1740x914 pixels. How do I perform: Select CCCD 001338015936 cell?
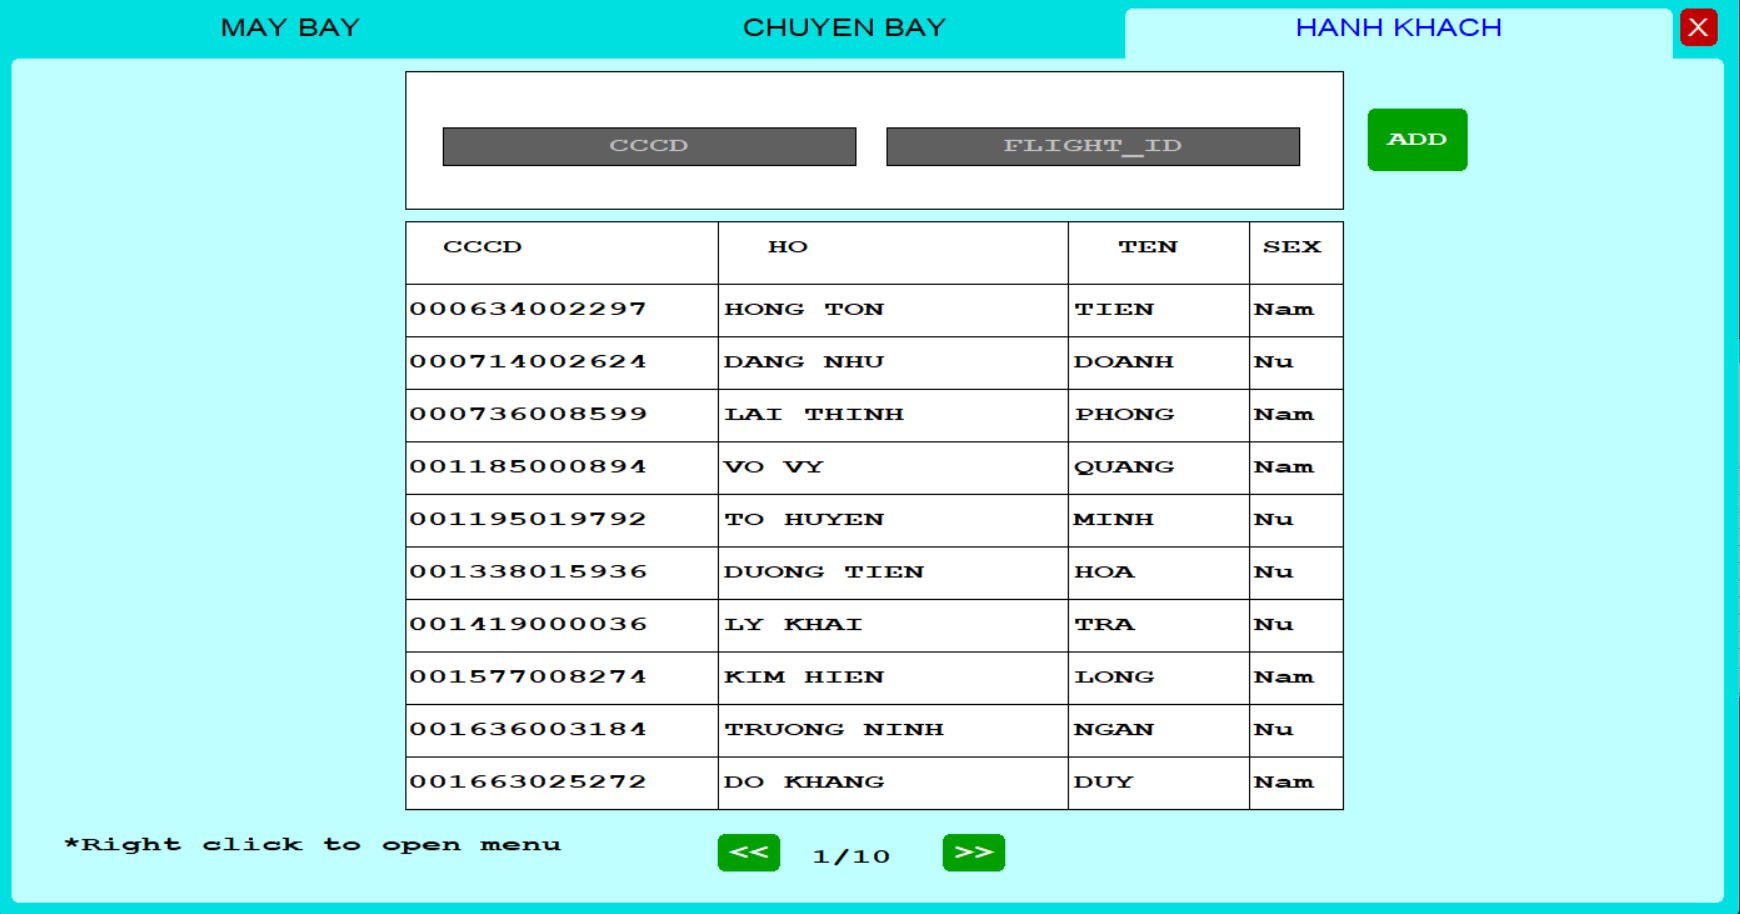coord(562,573)
